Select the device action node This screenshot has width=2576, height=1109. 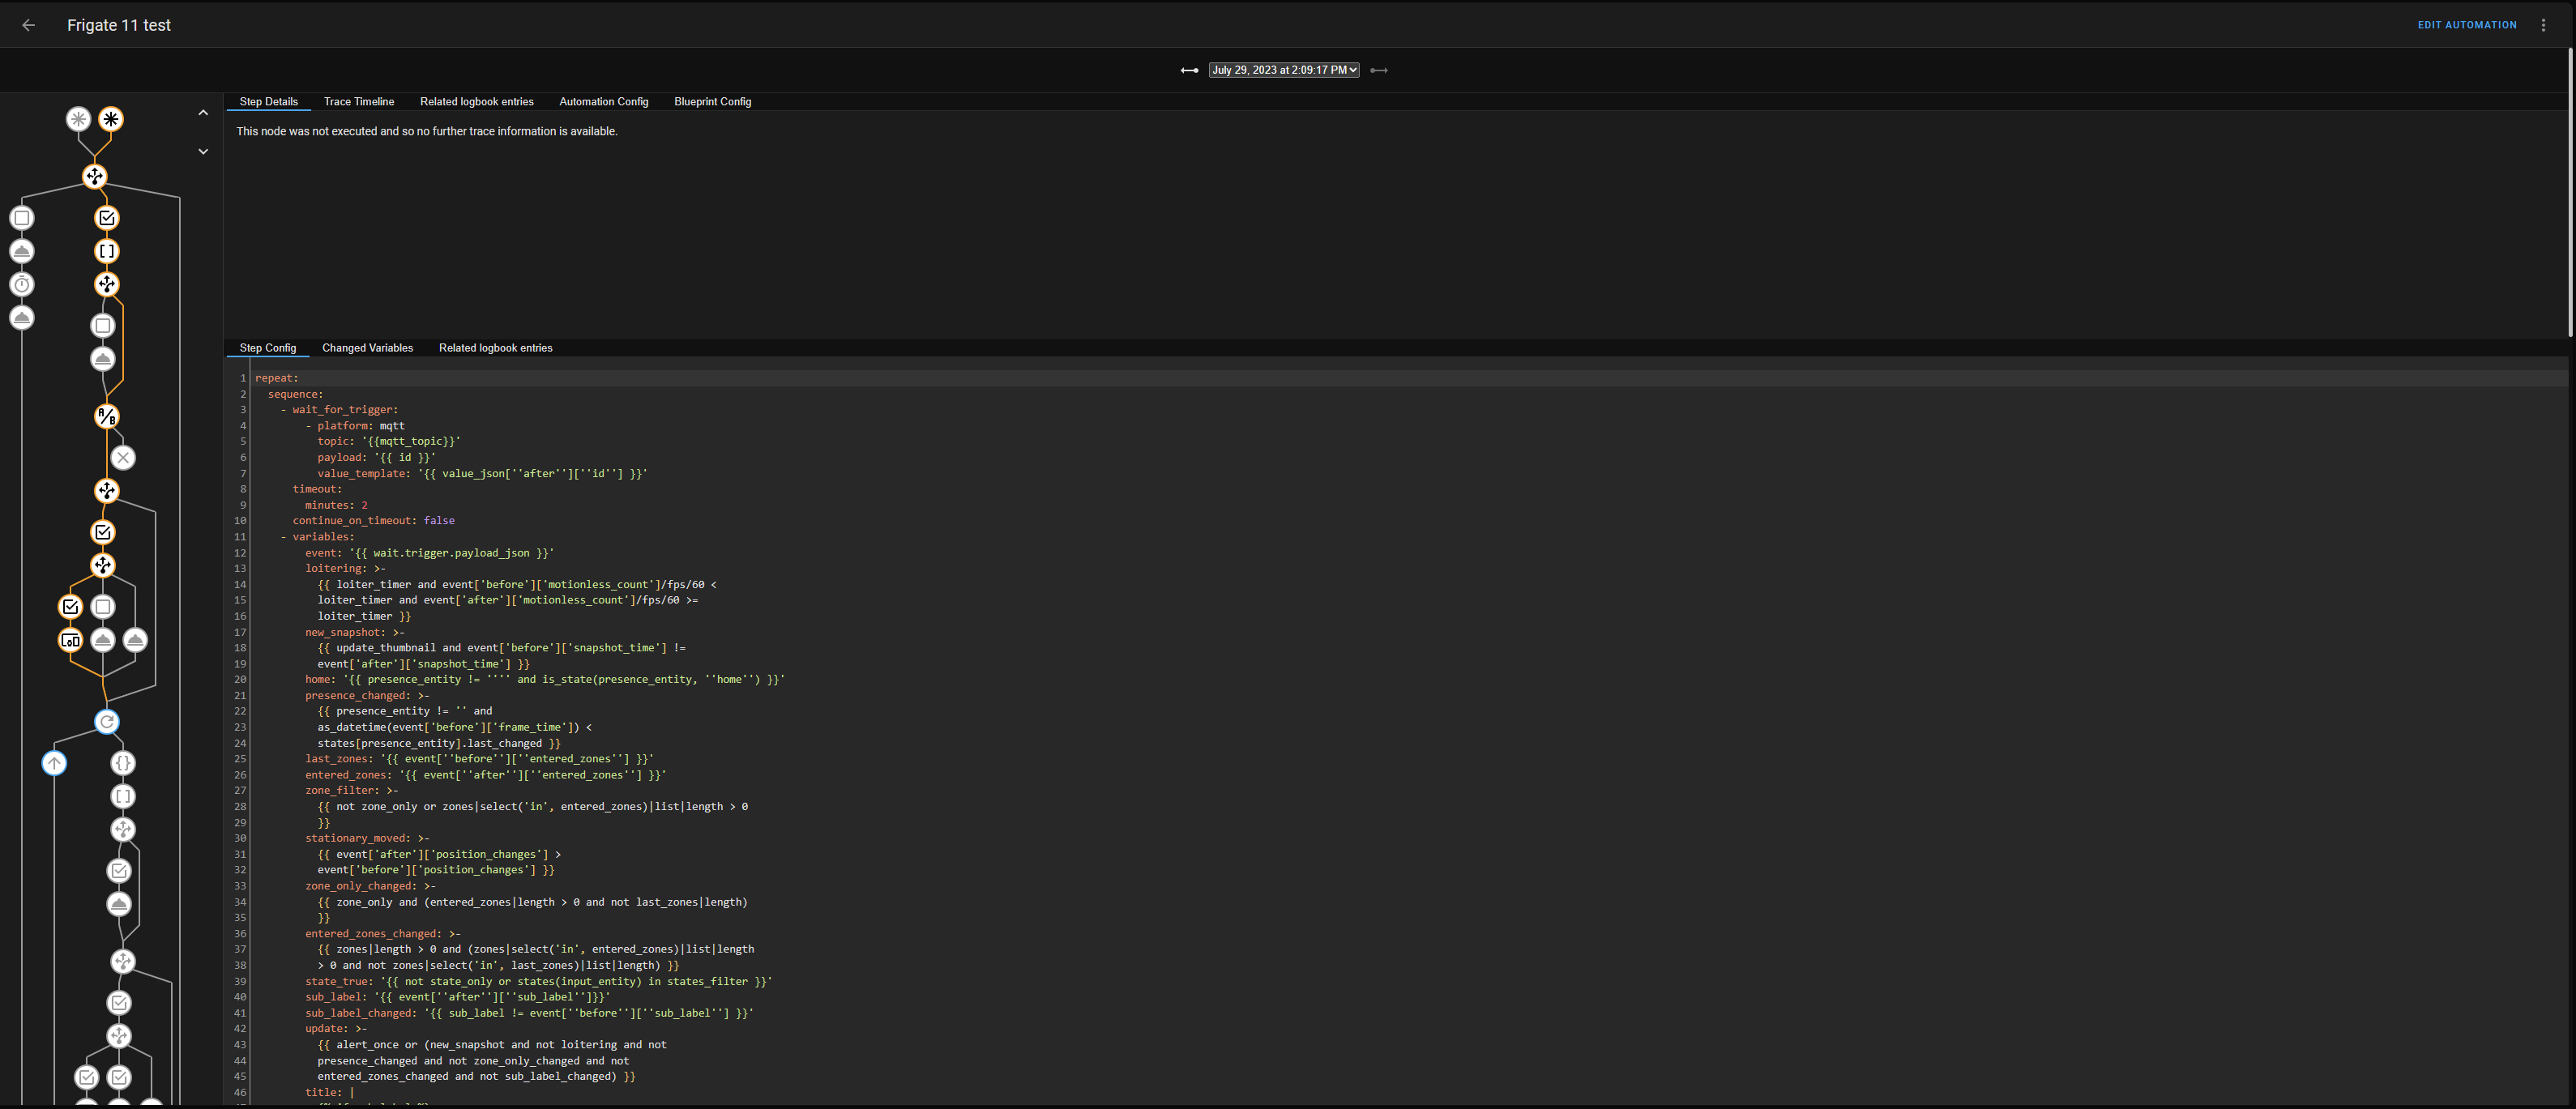pyautogui.click(x=70, y=640)
